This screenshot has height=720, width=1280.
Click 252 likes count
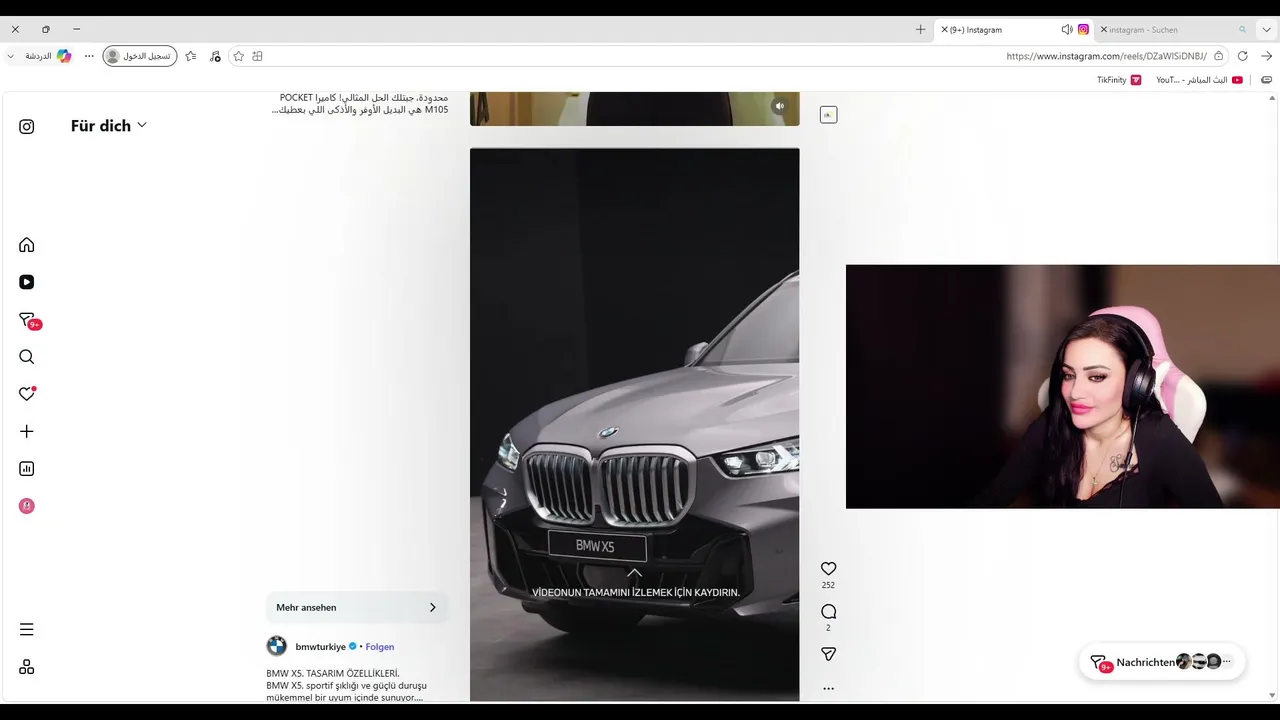point(828,585)
